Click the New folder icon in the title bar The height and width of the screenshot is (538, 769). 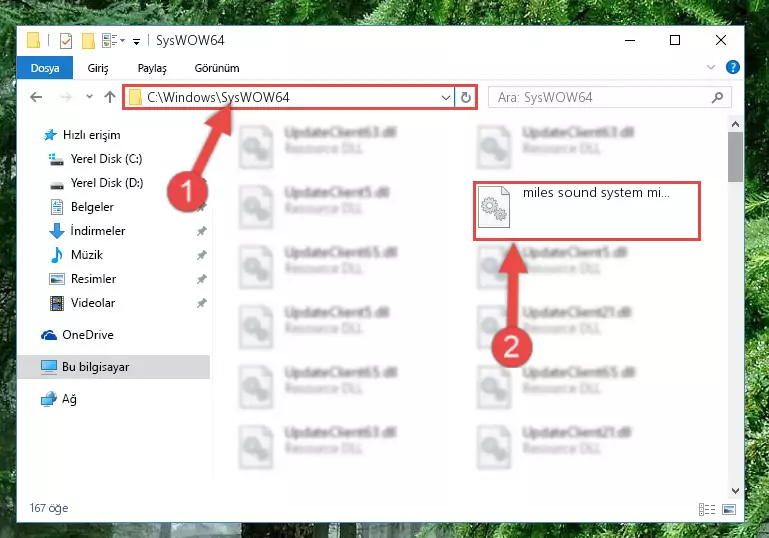[x=88, y=41]
